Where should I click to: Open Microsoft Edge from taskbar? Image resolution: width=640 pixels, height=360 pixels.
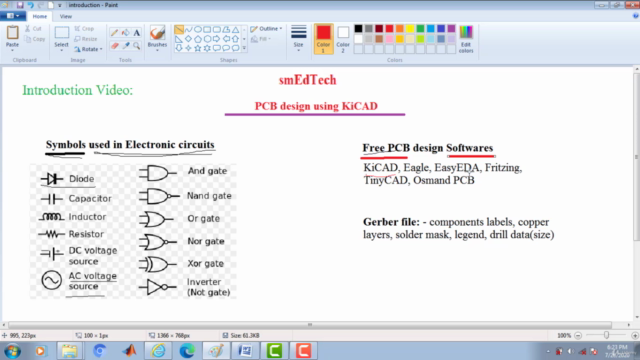click(x=187, y=351)
